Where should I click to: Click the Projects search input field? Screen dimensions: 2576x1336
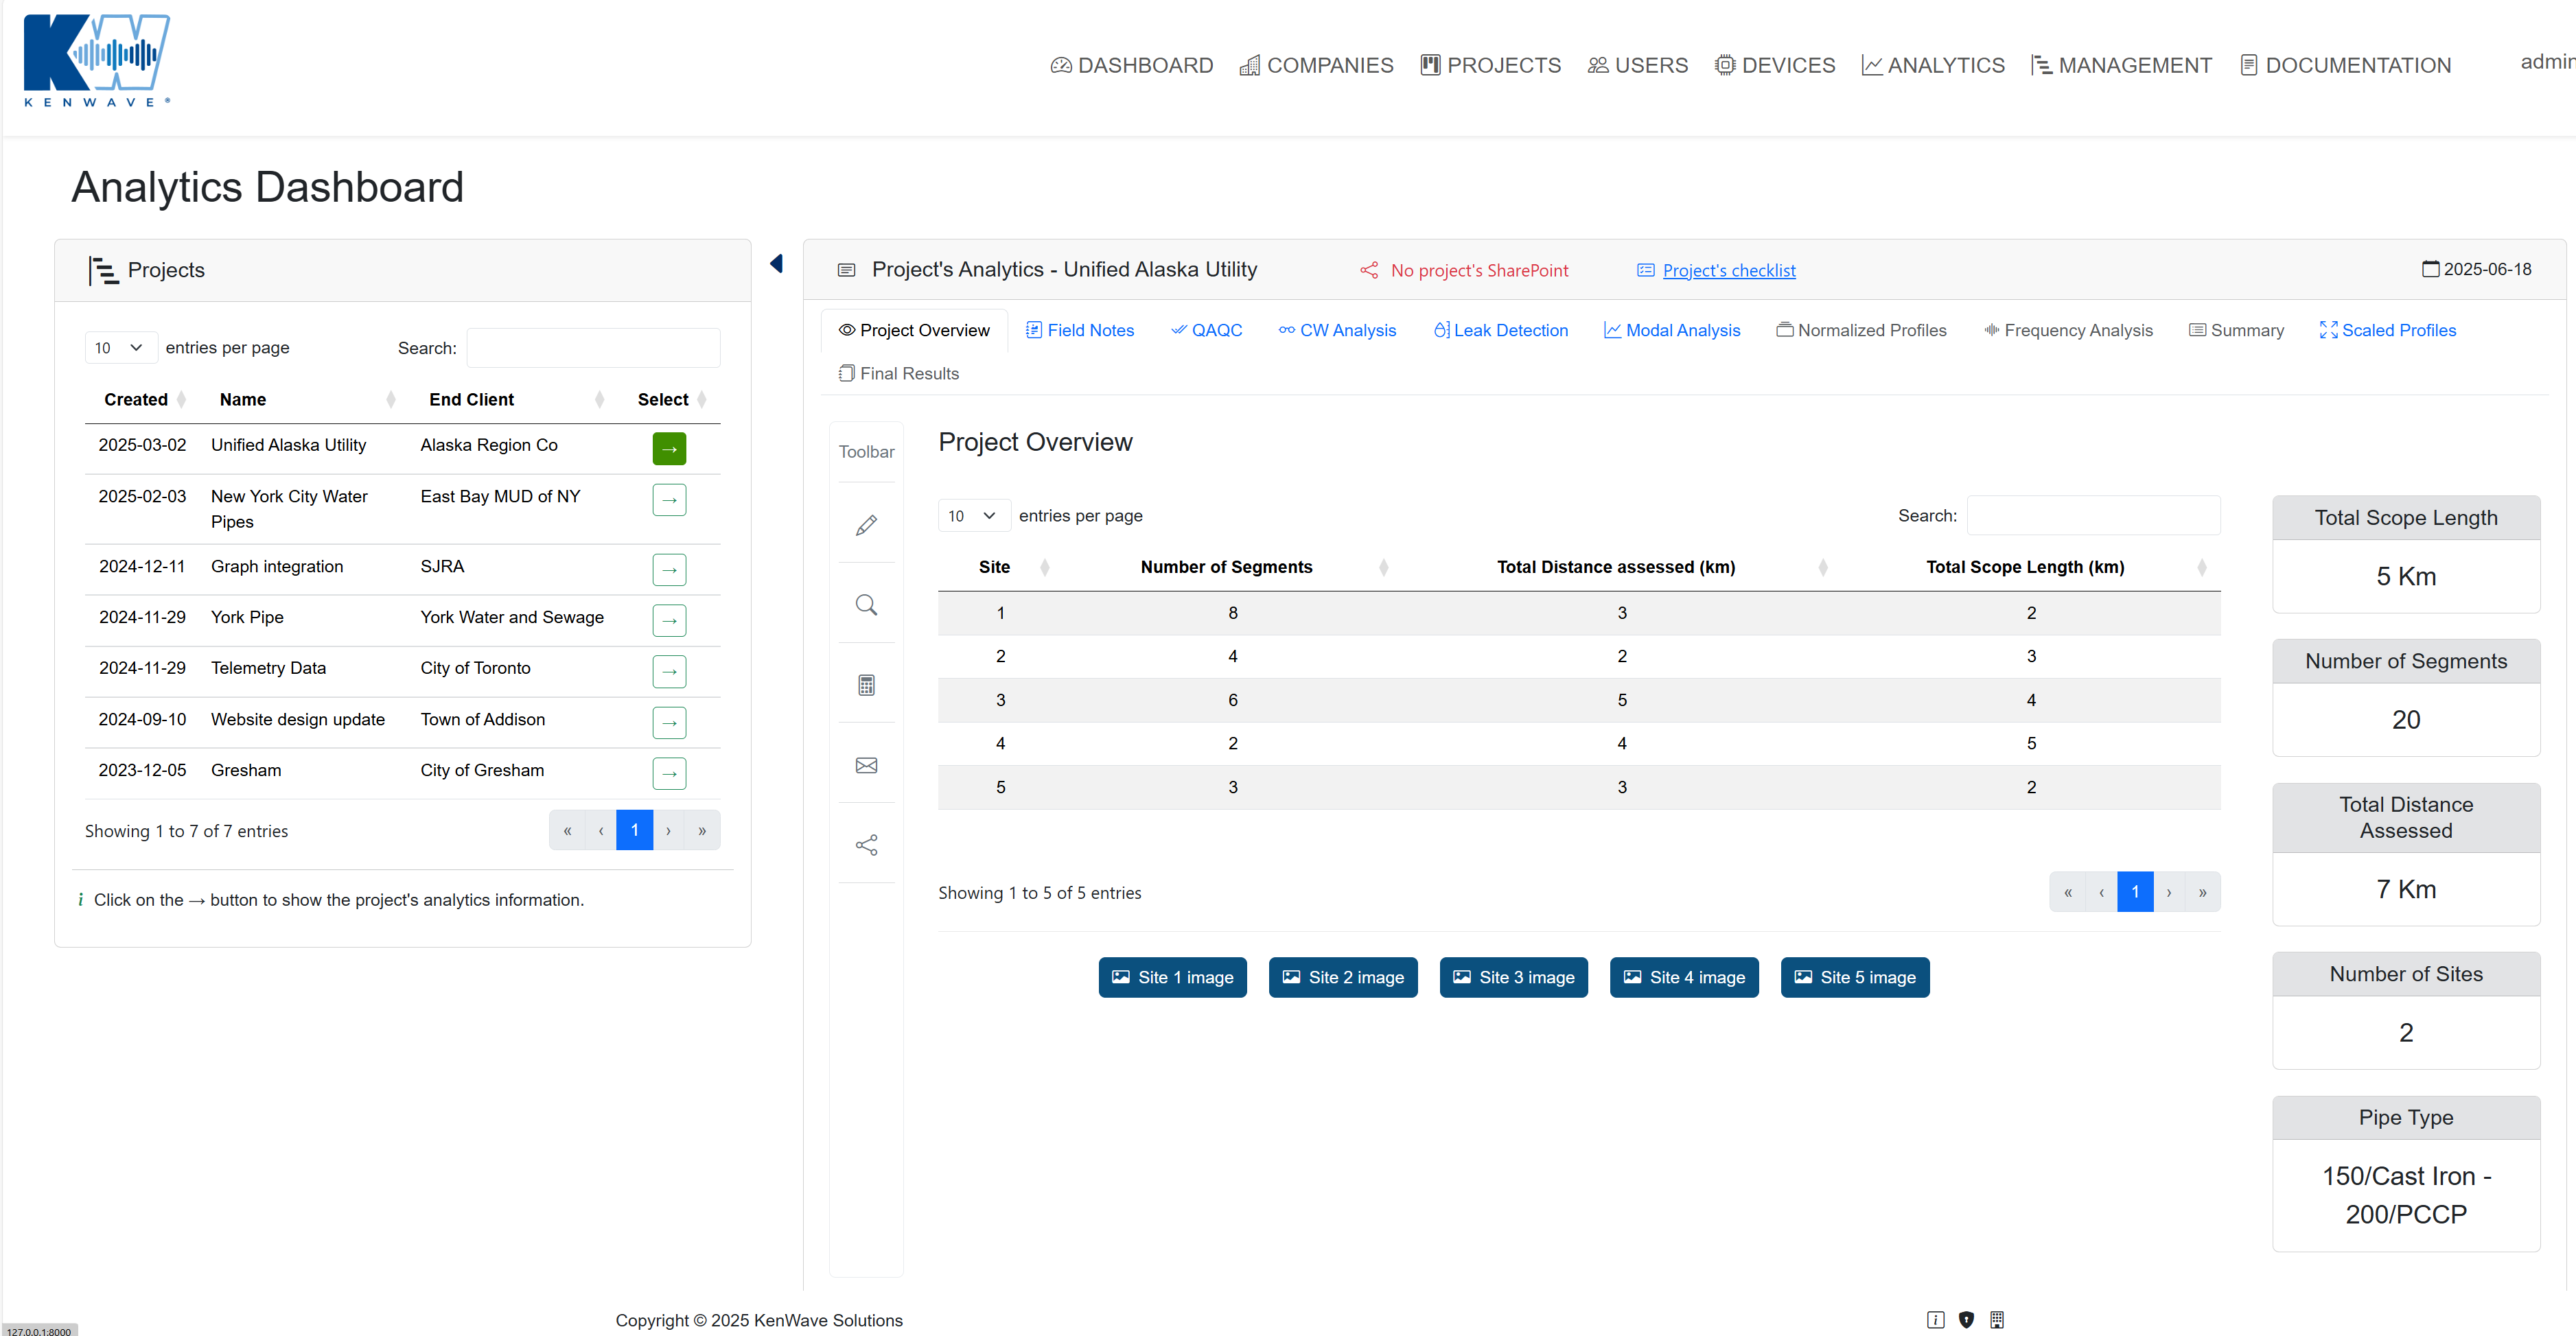pyautogui.click(x=593, y=348)
